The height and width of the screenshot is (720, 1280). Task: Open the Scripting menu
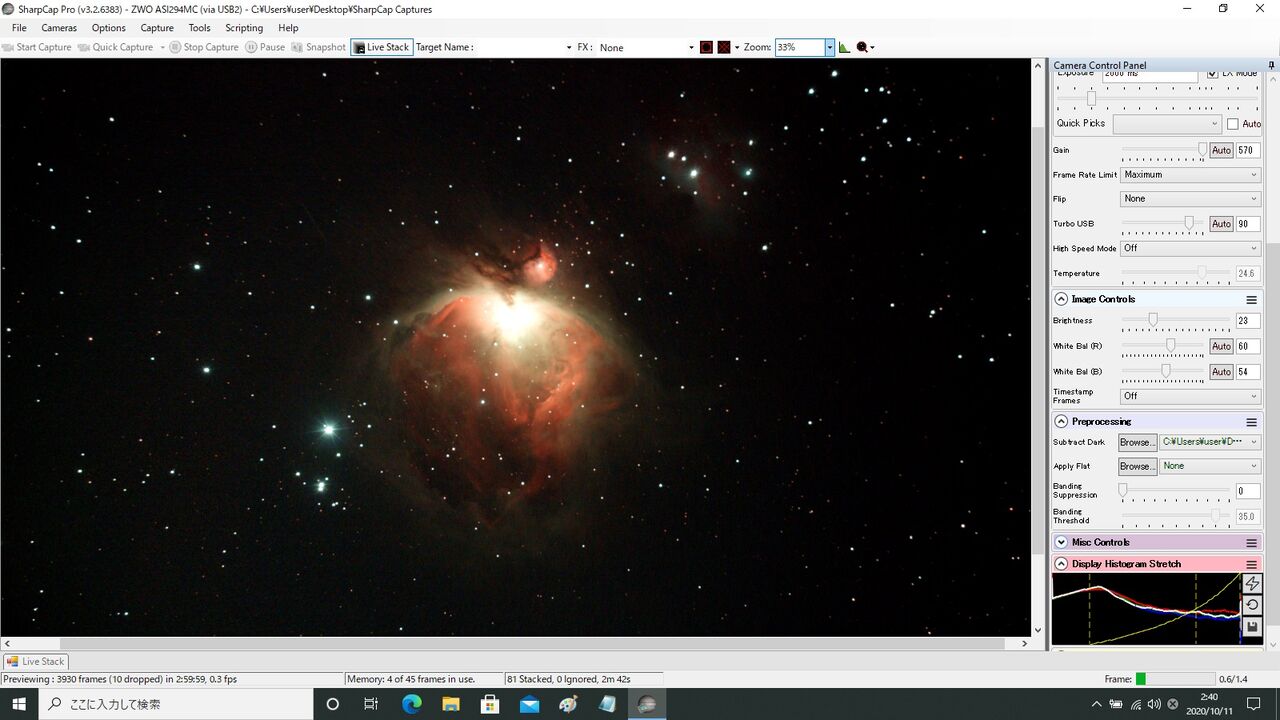pos(244,28)
